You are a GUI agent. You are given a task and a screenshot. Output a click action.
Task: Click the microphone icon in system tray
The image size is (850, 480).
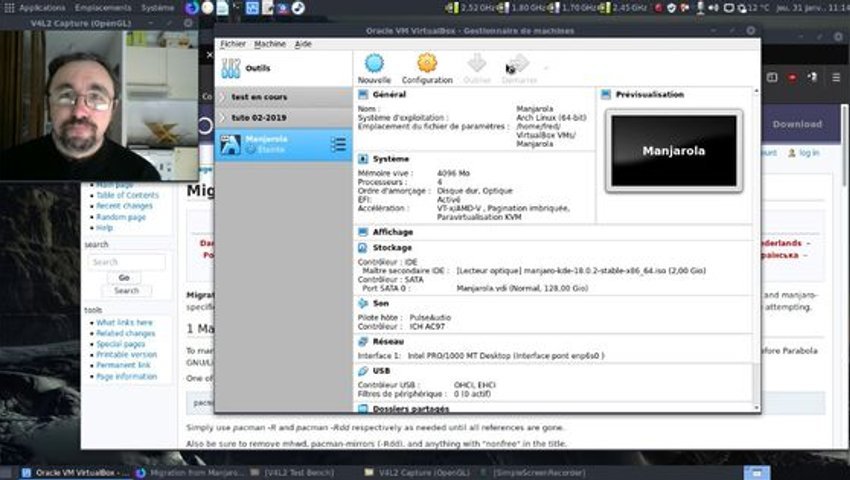click(701, 8)
